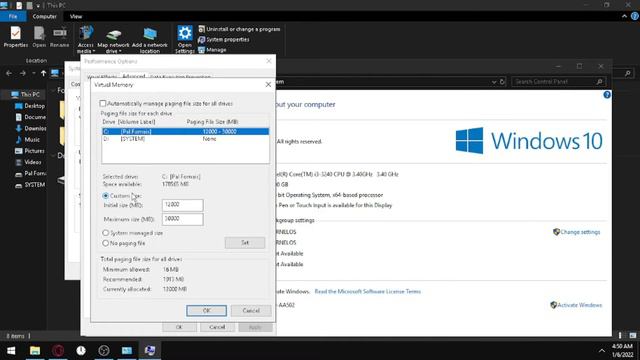
Task: Click the red circular Opera taskbar icon
Action: pyautogui.click(x=58, y=350)
